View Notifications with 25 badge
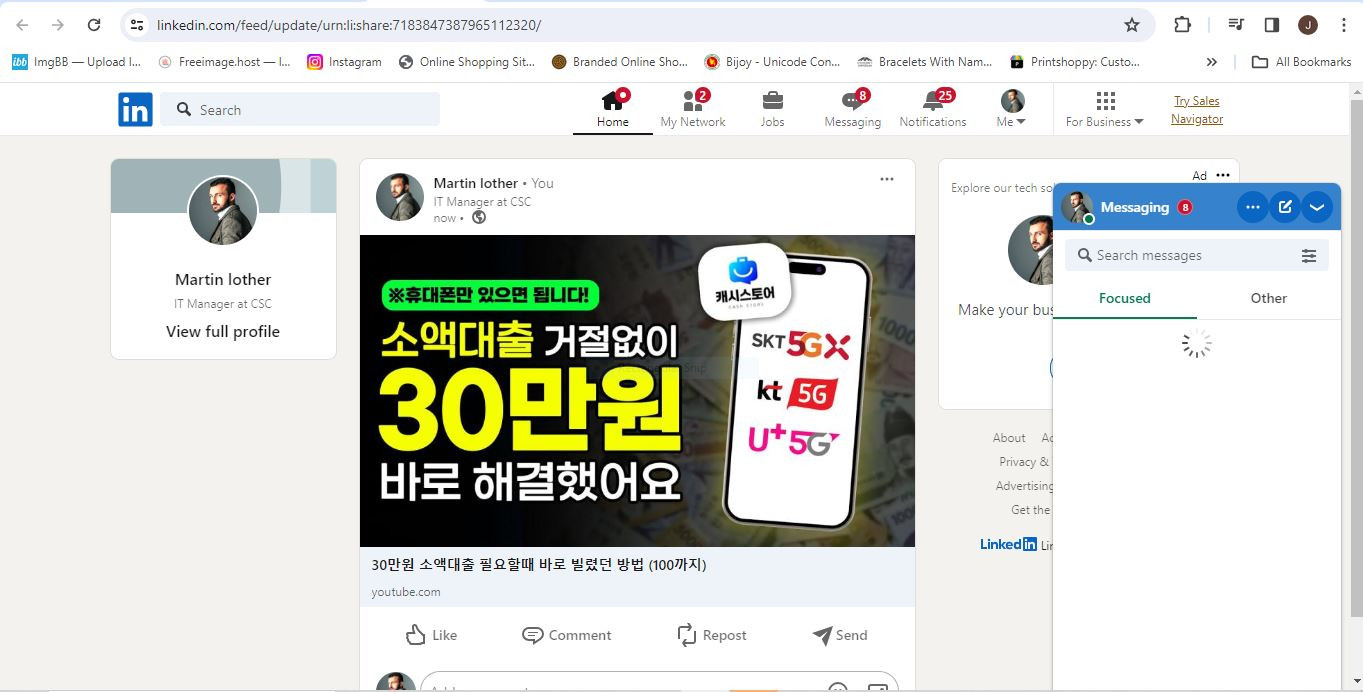The image size is (1363, 692). tap(933, 109)
